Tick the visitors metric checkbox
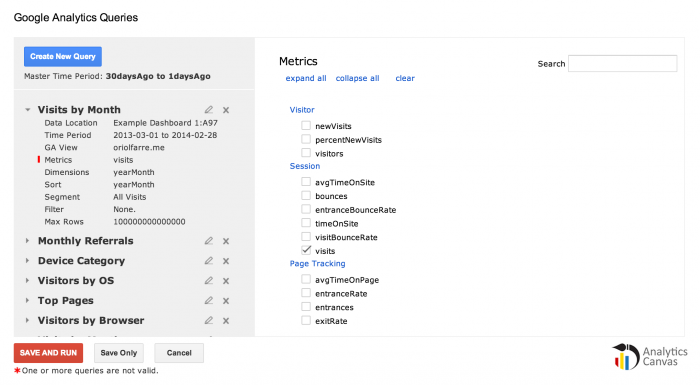This screenshot has height=385, width=700. pos(306,153)
